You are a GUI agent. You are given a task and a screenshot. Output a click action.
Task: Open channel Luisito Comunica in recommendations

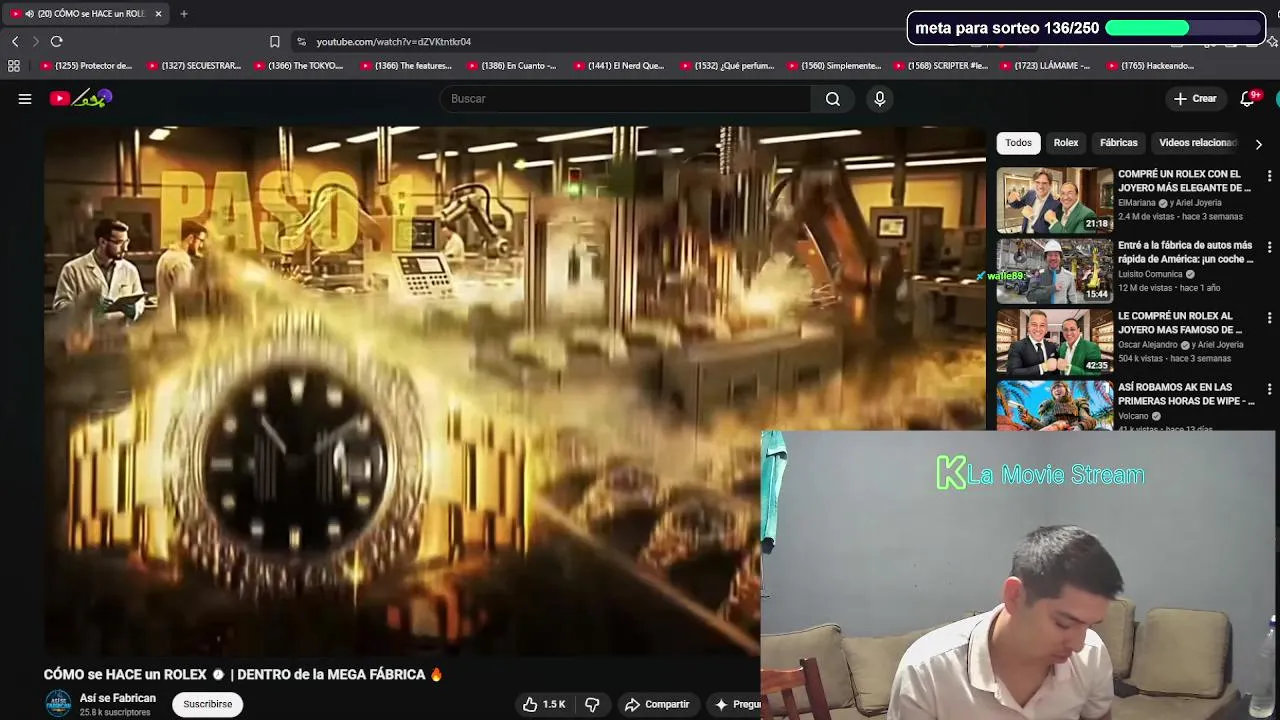1150,274
